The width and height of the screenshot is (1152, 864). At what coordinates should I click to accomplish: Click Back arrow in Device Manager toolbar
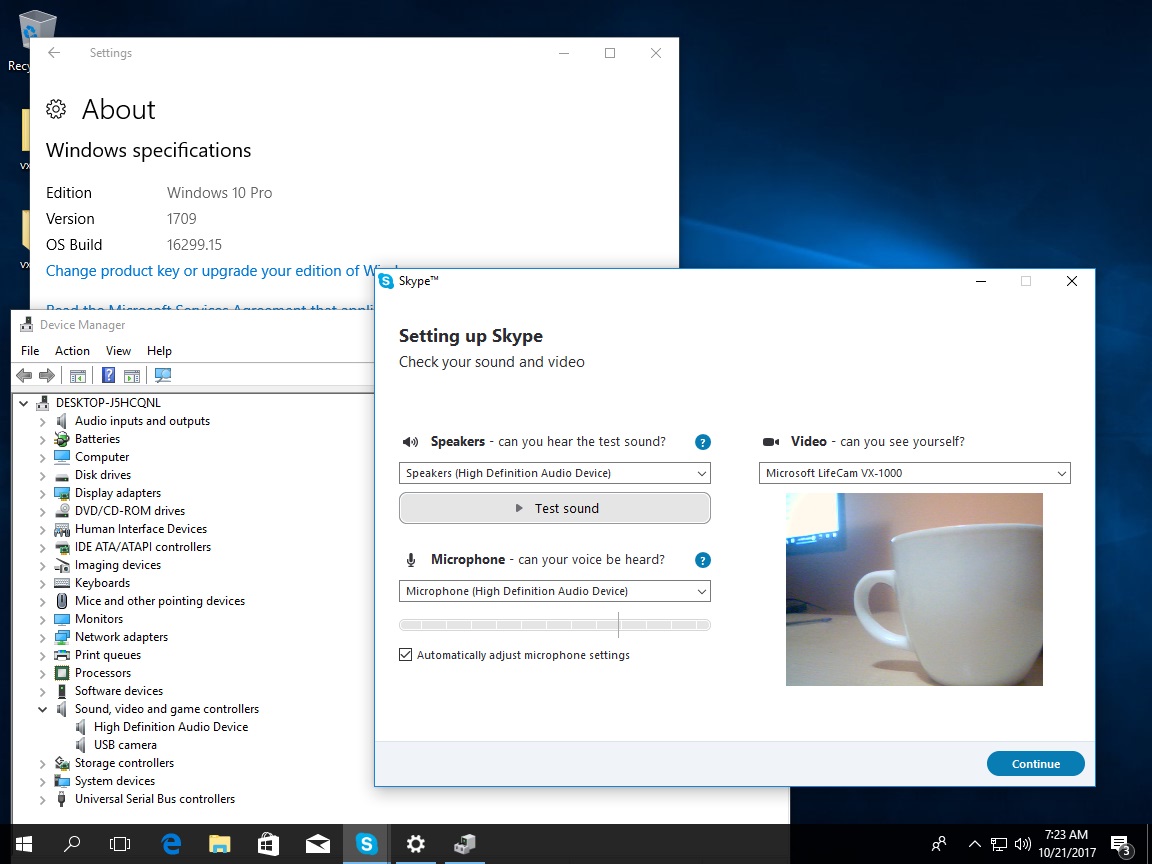pos(24,375)
